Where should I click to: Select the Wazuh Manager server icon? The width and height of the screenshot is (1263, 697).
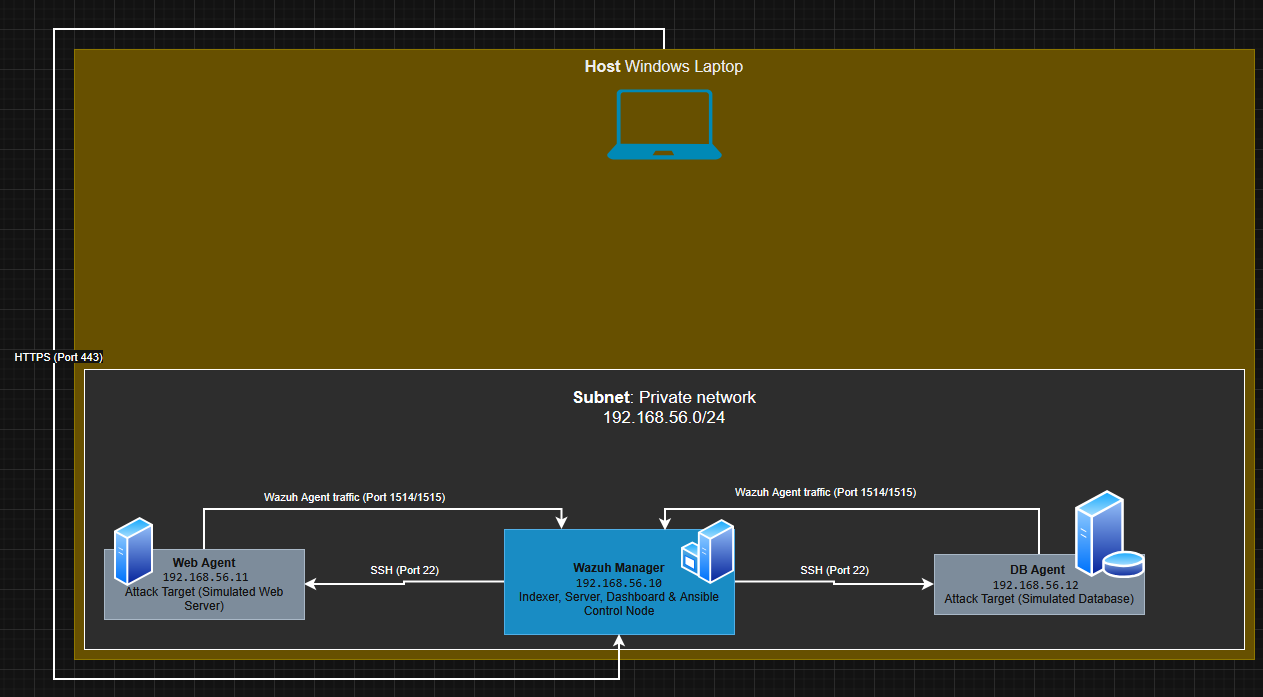[x=707, y=552]
